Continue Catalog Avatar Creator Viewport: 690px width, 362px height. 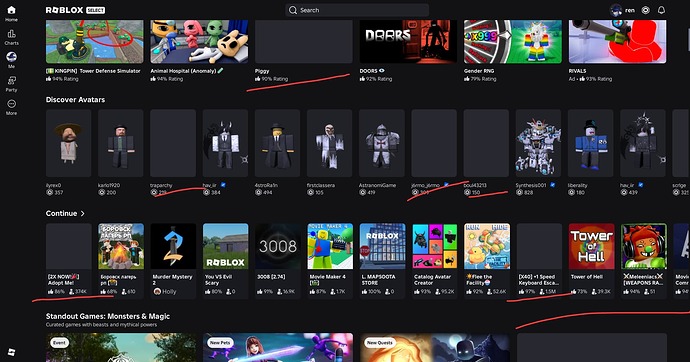point(435,260)
